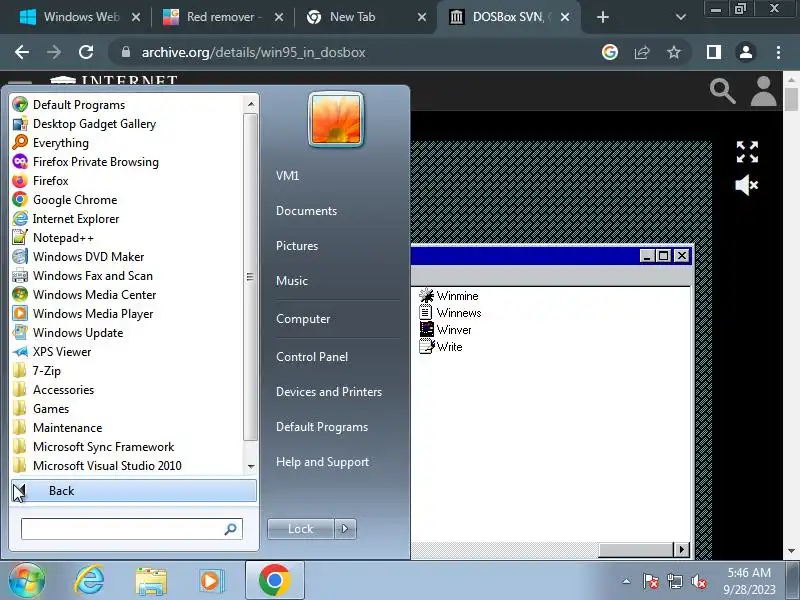The width and height of the screenshot is (800, 600).
Task: Open a new browser tab with plus
Action: (x=603, y=17)
